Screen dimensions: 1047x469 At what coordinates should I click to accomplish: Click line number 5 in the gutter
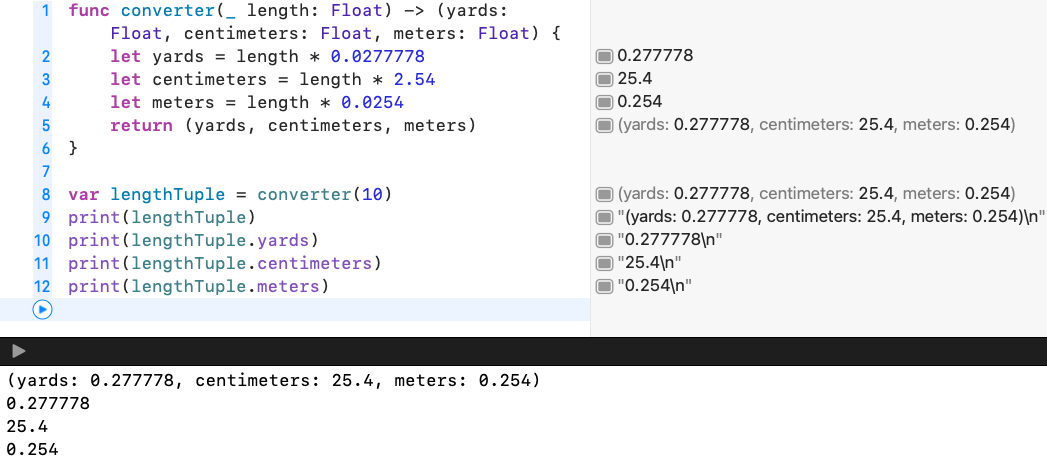pos(45,125)
